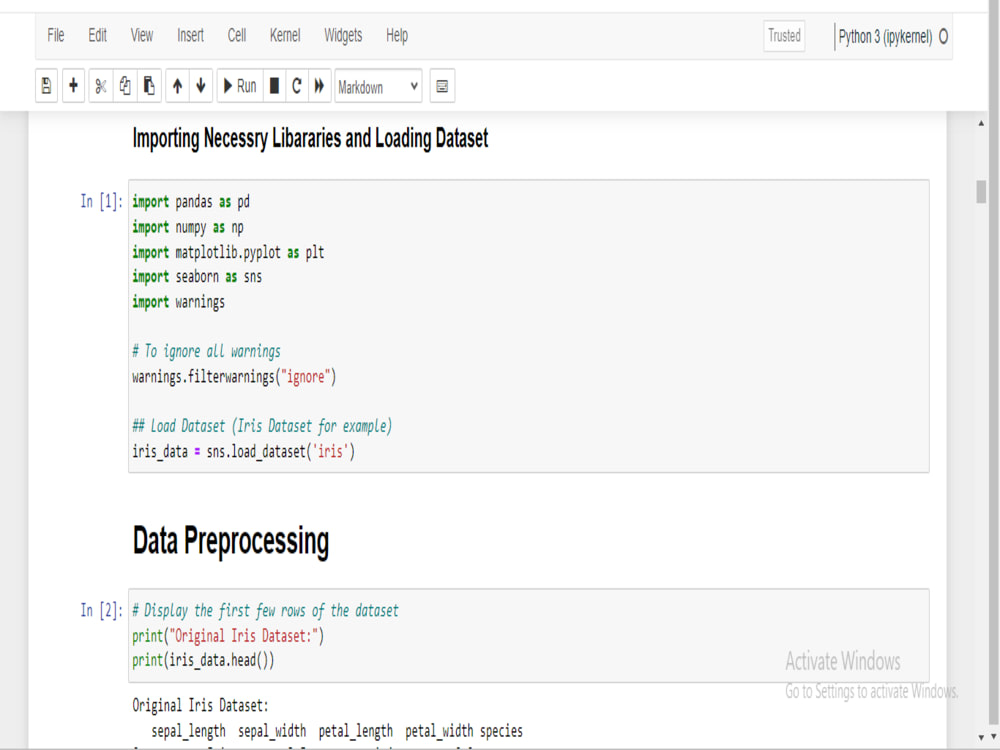Restart kernel and run all cells
This screenshot has width=1000, height=750.
coord(319,86)
